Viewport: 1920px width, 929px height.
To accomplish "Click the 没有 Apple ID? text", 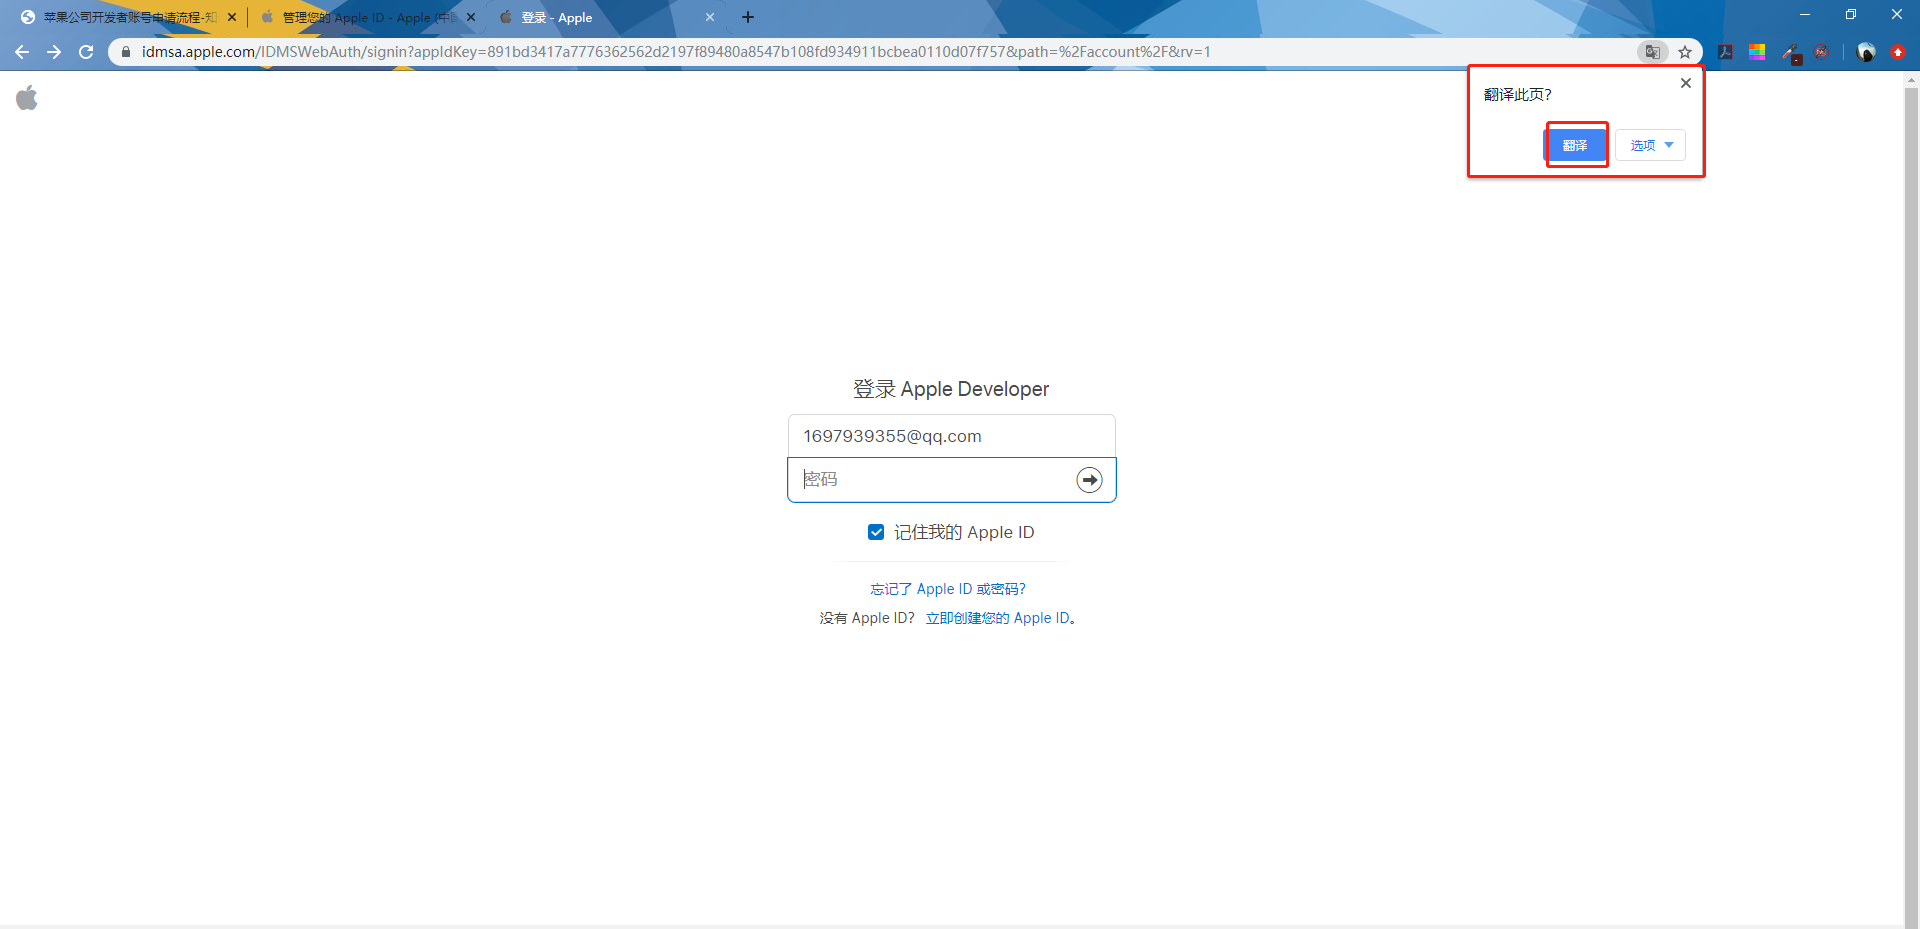I will [x=867, y=618].
